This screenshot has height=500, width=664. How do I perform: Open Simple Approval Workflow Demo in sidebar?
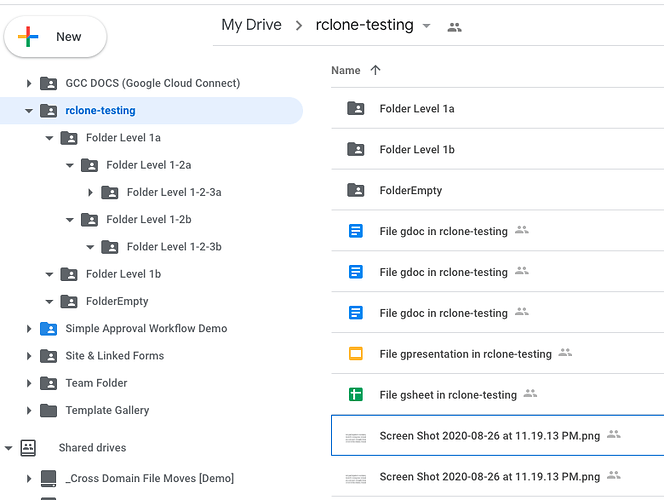click(146, 329)
